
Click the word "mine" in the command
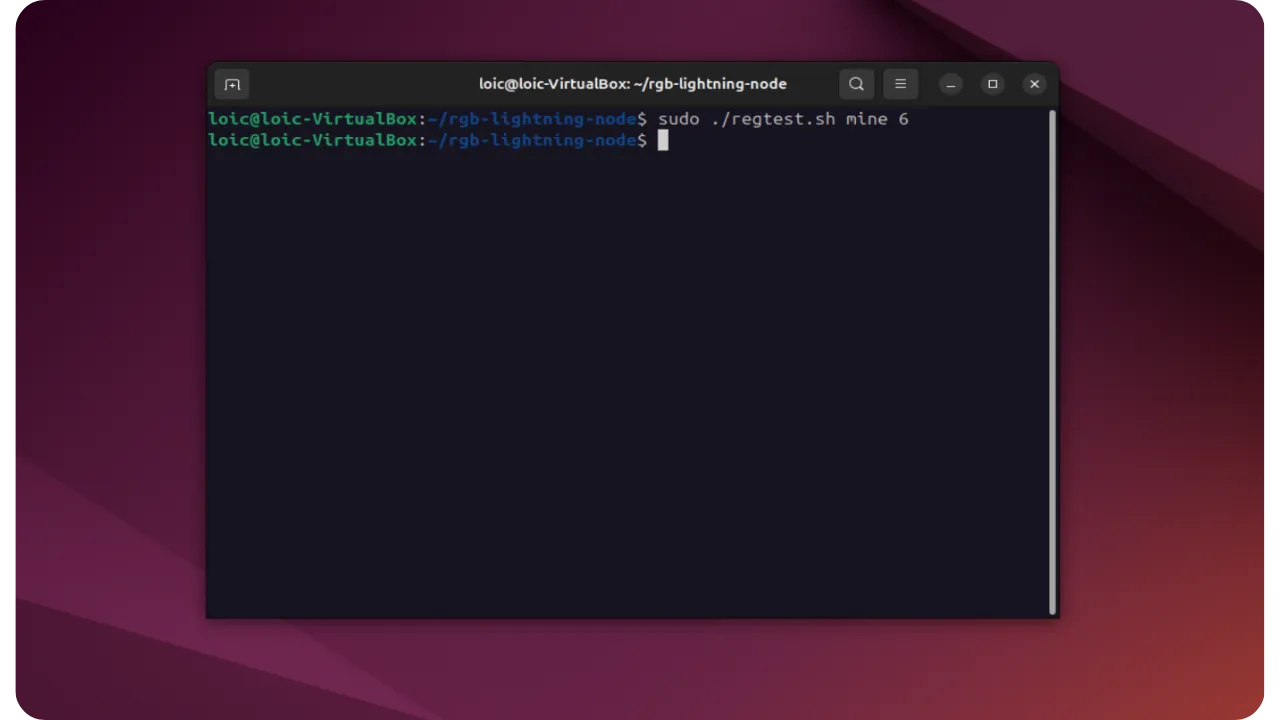[866, 119]
